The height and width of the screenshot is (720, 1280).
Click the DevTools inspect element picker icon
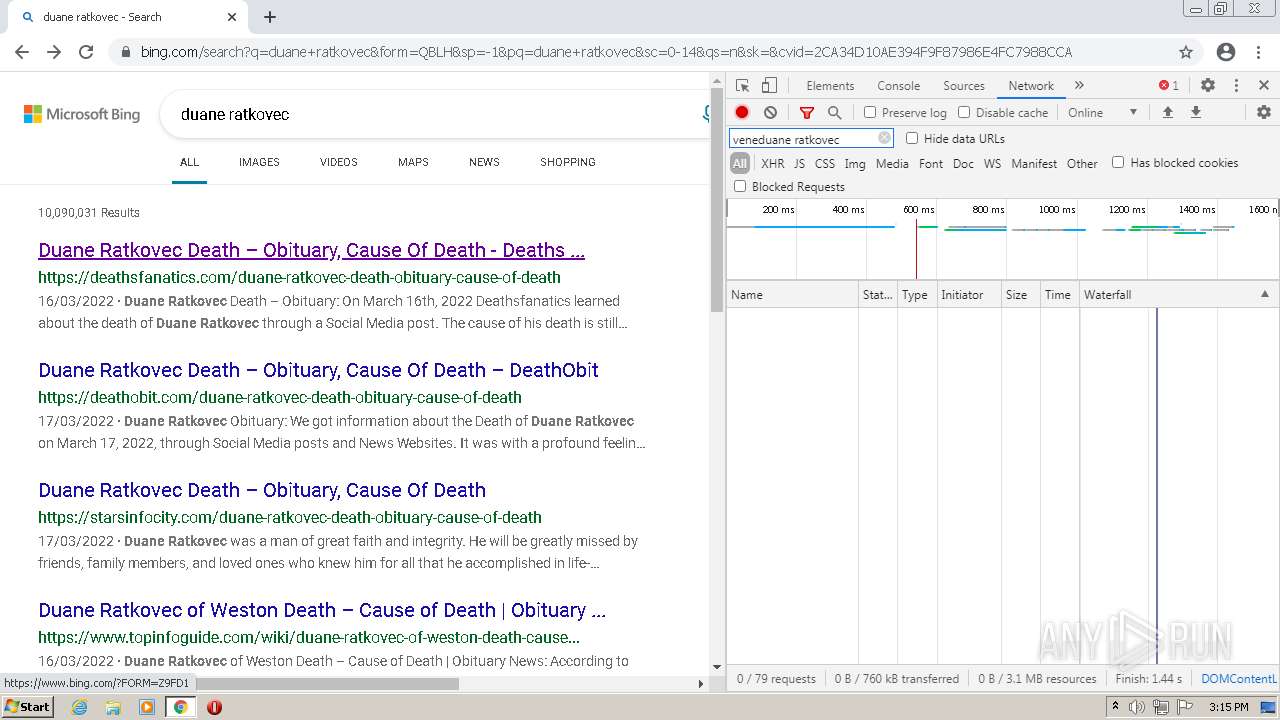click(742, 86)
